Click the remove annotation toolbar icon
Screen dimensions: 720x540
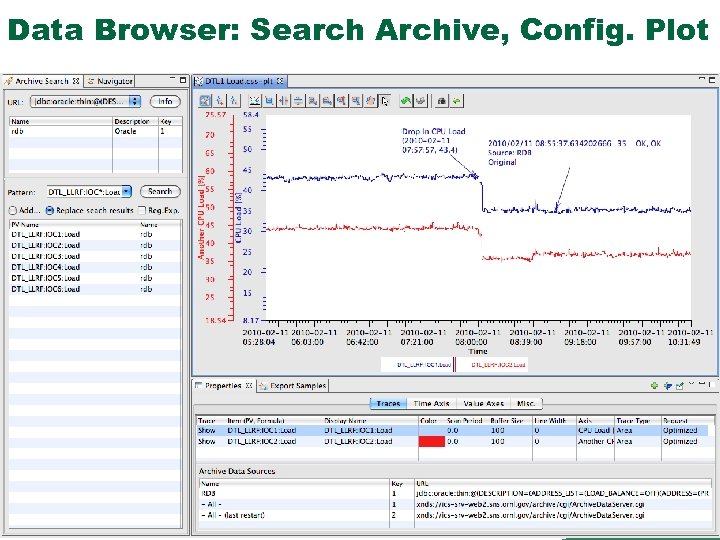pos(234,101)
